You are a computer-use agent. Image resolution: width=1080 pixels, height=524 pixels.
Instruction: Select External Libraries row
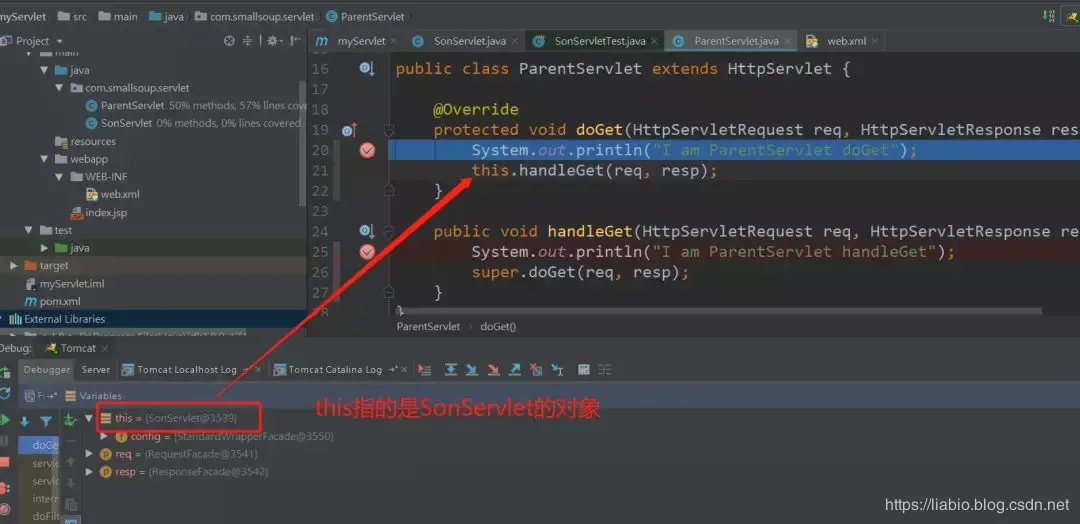152,319
